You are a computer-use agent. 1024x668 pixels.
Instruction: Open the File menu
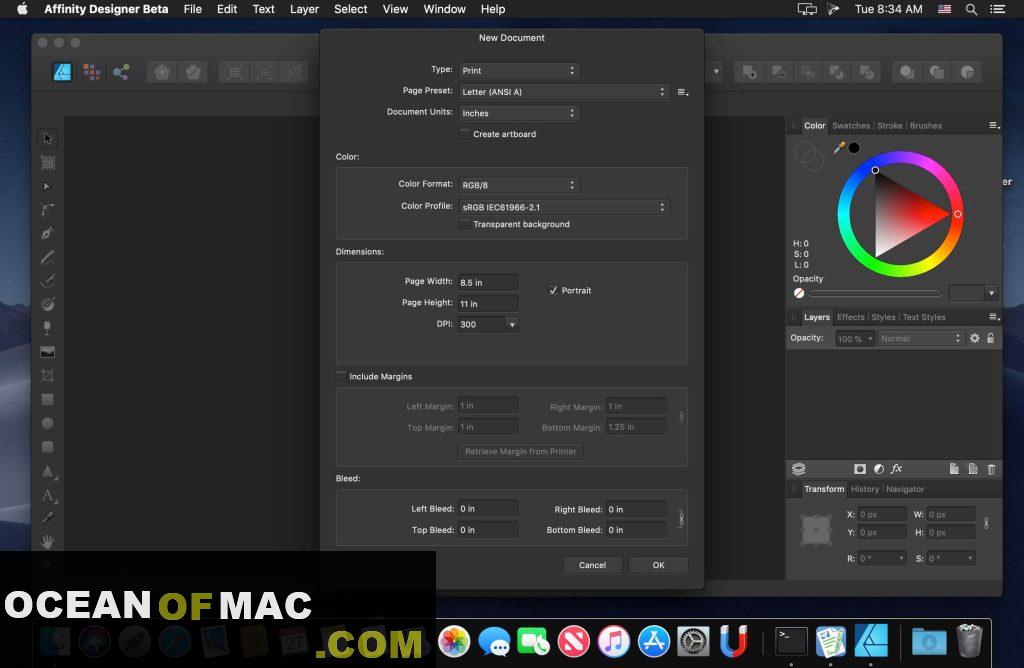tap(193, 9)
